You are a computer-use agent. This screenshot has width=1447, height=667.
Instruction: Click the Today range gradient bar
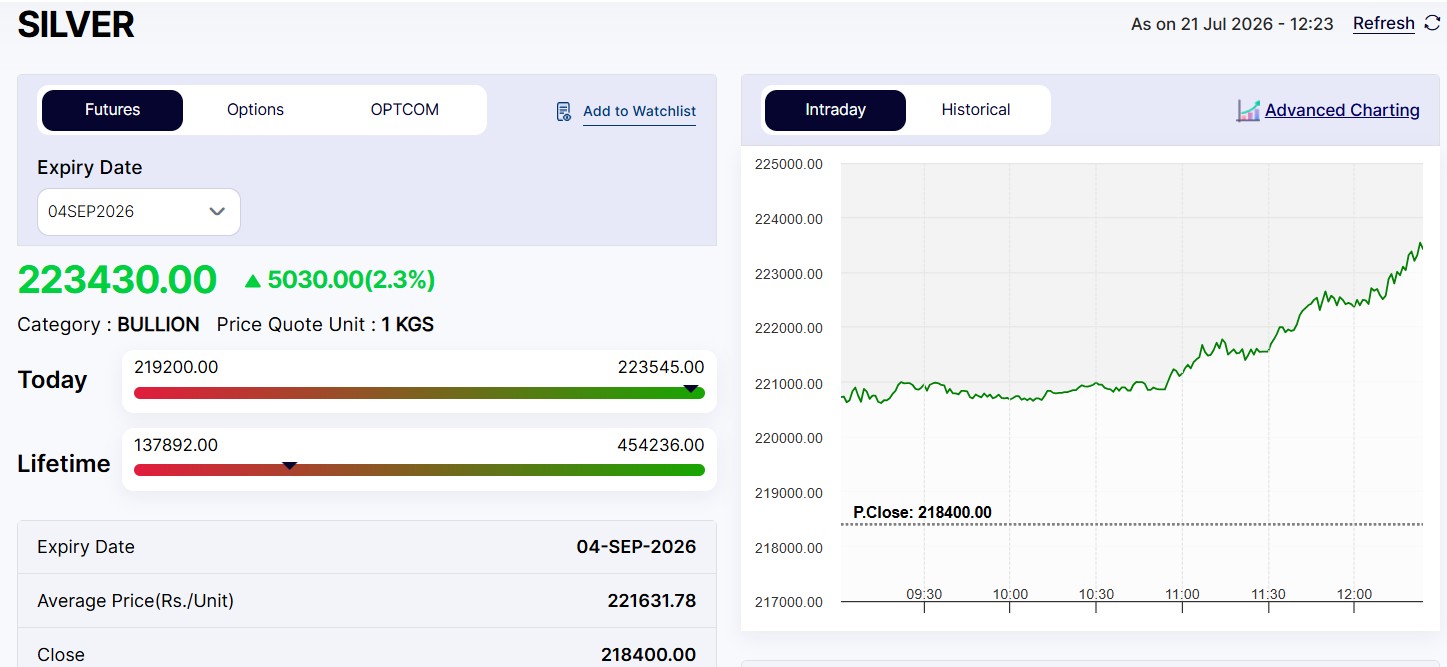point(419,393)
